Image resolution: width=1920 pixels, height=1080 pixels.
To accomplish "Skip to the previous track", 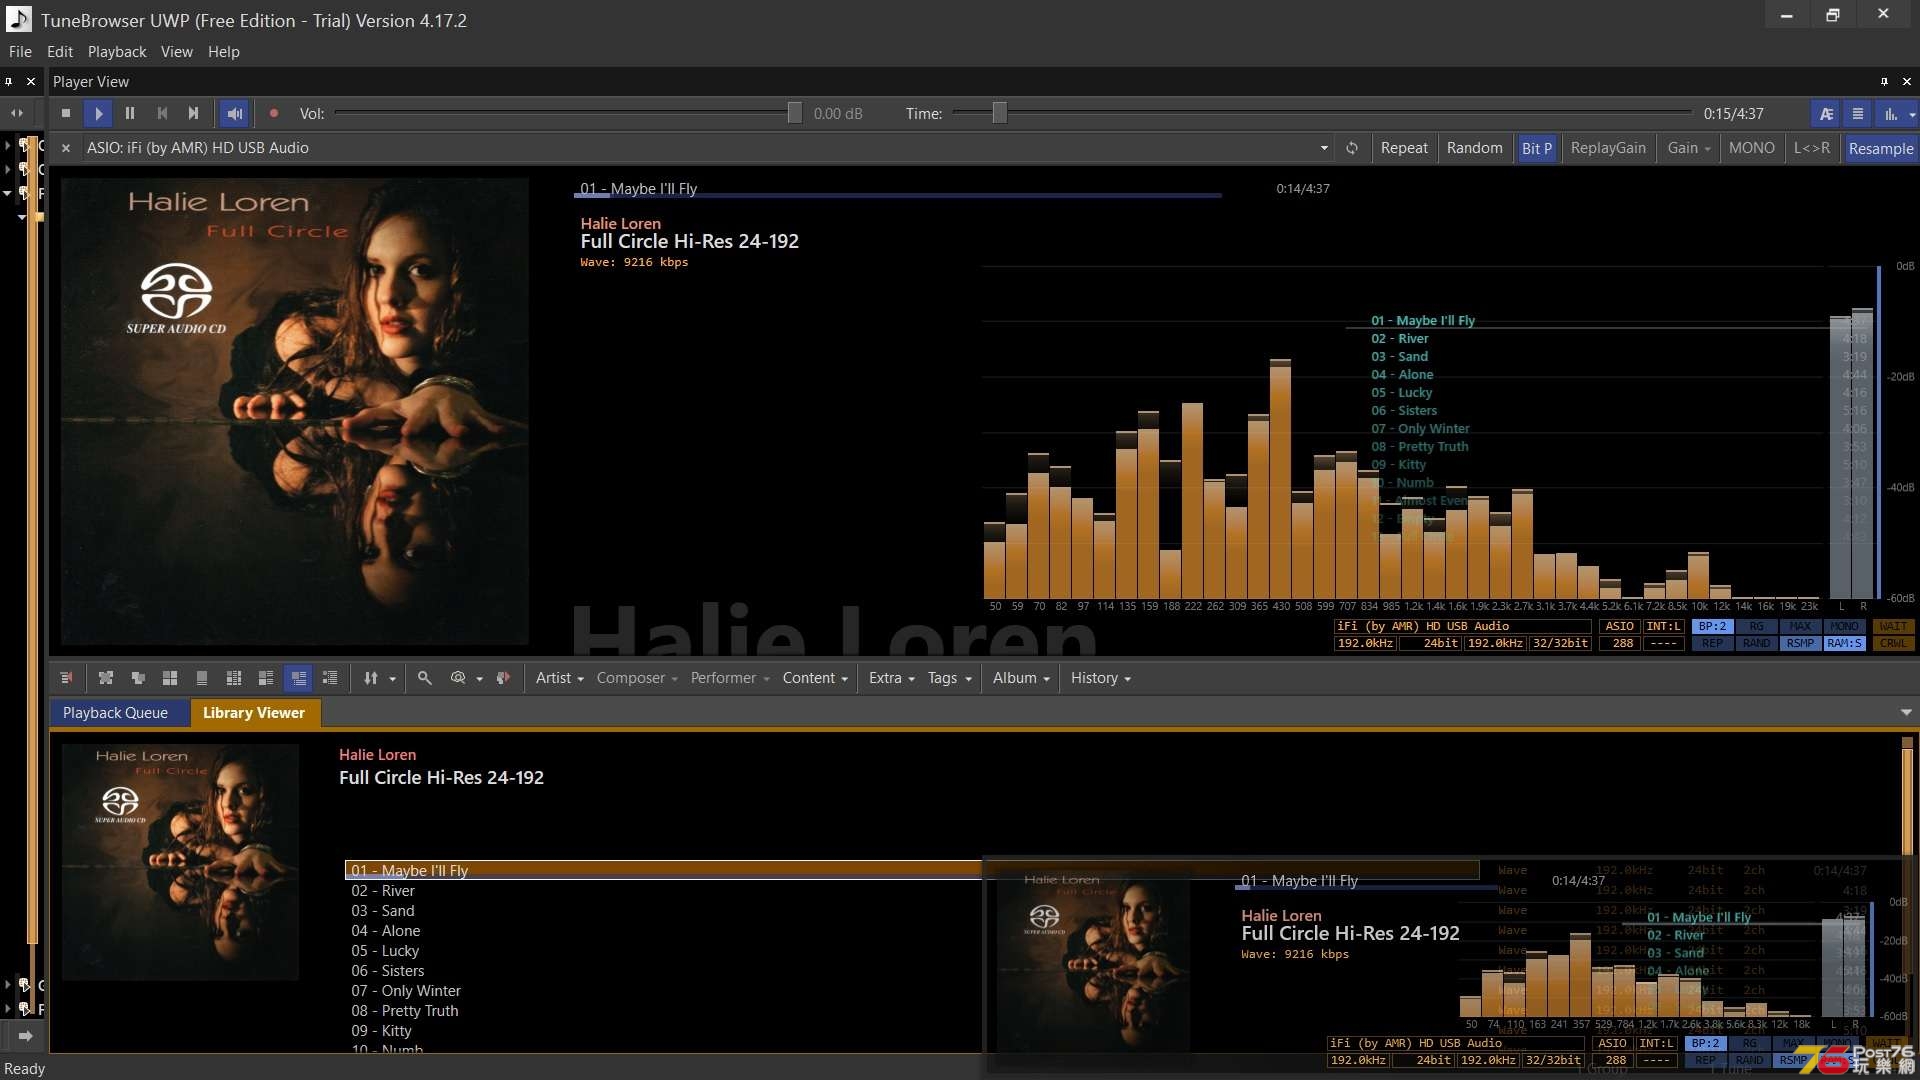I will 162,114.
